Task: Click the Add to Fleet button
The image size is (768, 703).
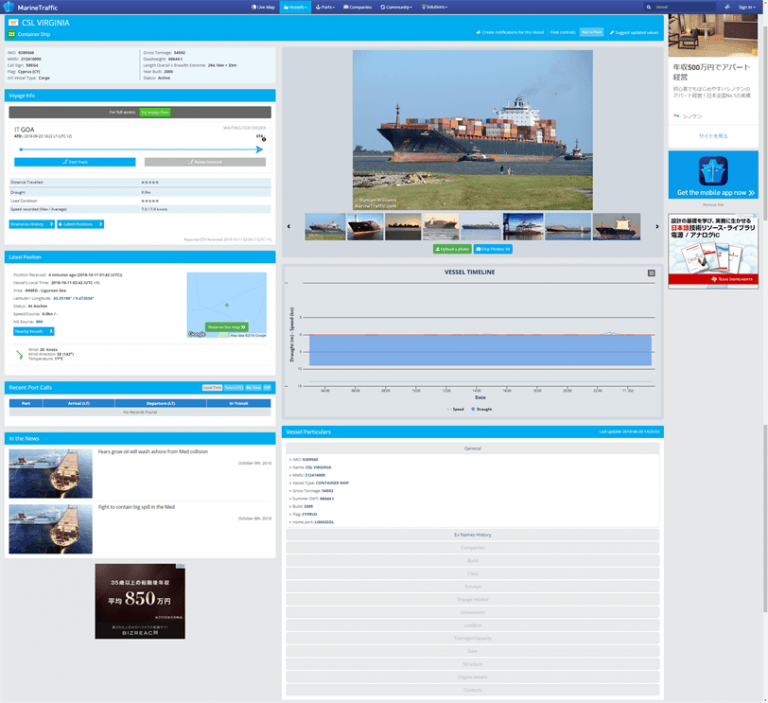Action: coord(592,32)
